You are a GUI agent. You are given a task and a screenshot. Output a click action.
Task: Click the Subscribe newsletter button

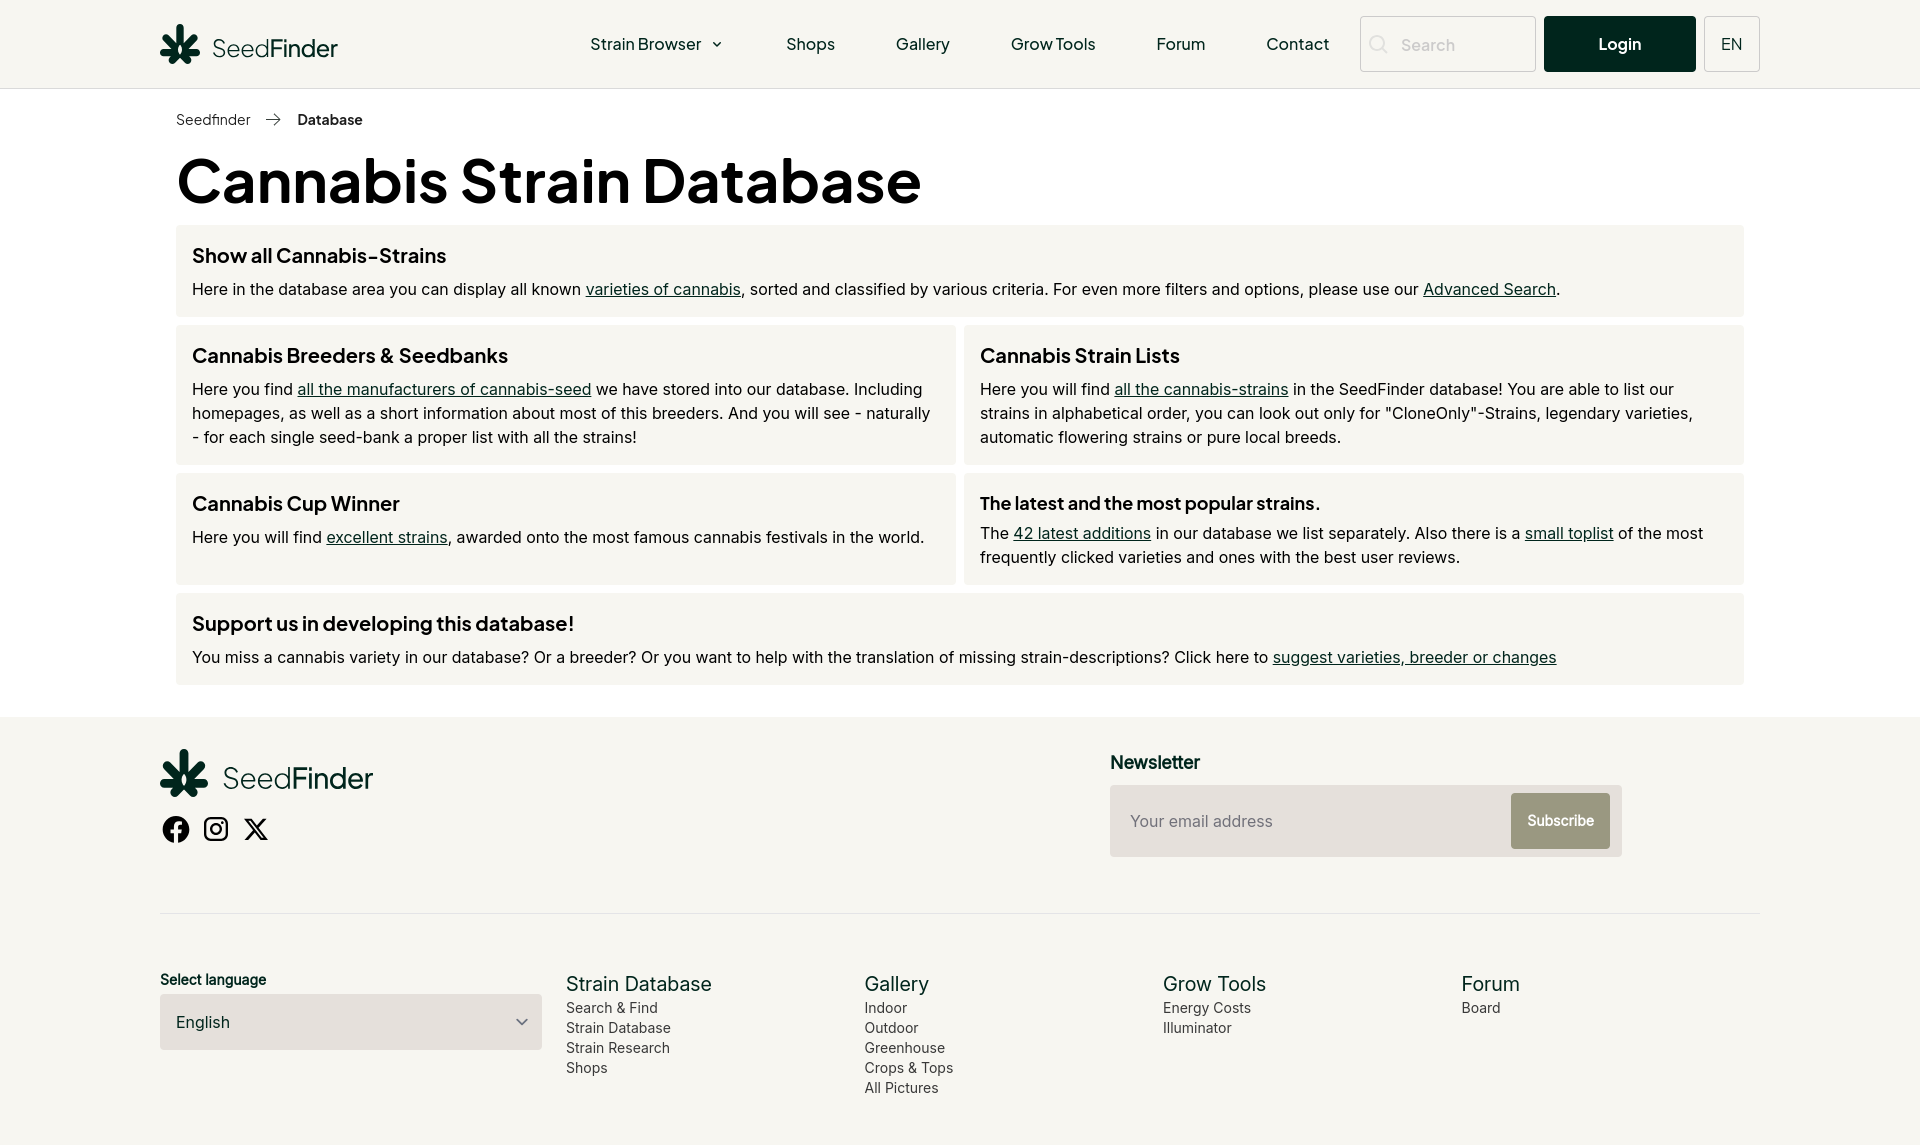pyautogui.click(x=1560, y=821)
